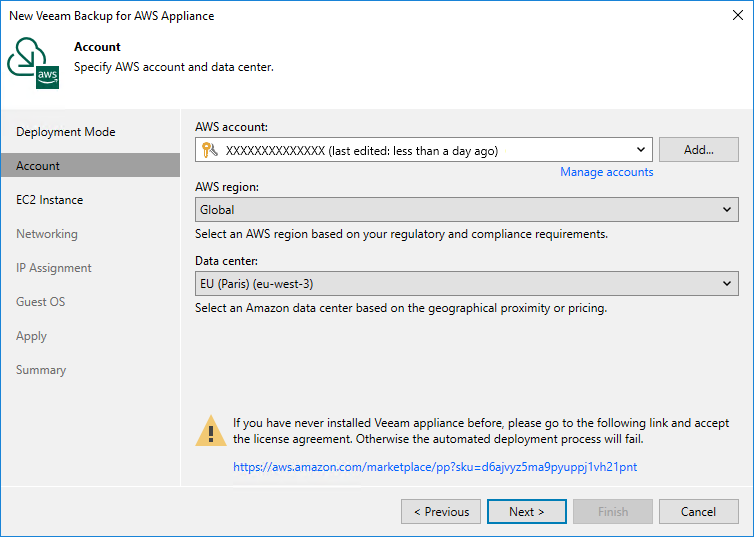Click the Add... account button
755x537 pixels.
(698, 150)
